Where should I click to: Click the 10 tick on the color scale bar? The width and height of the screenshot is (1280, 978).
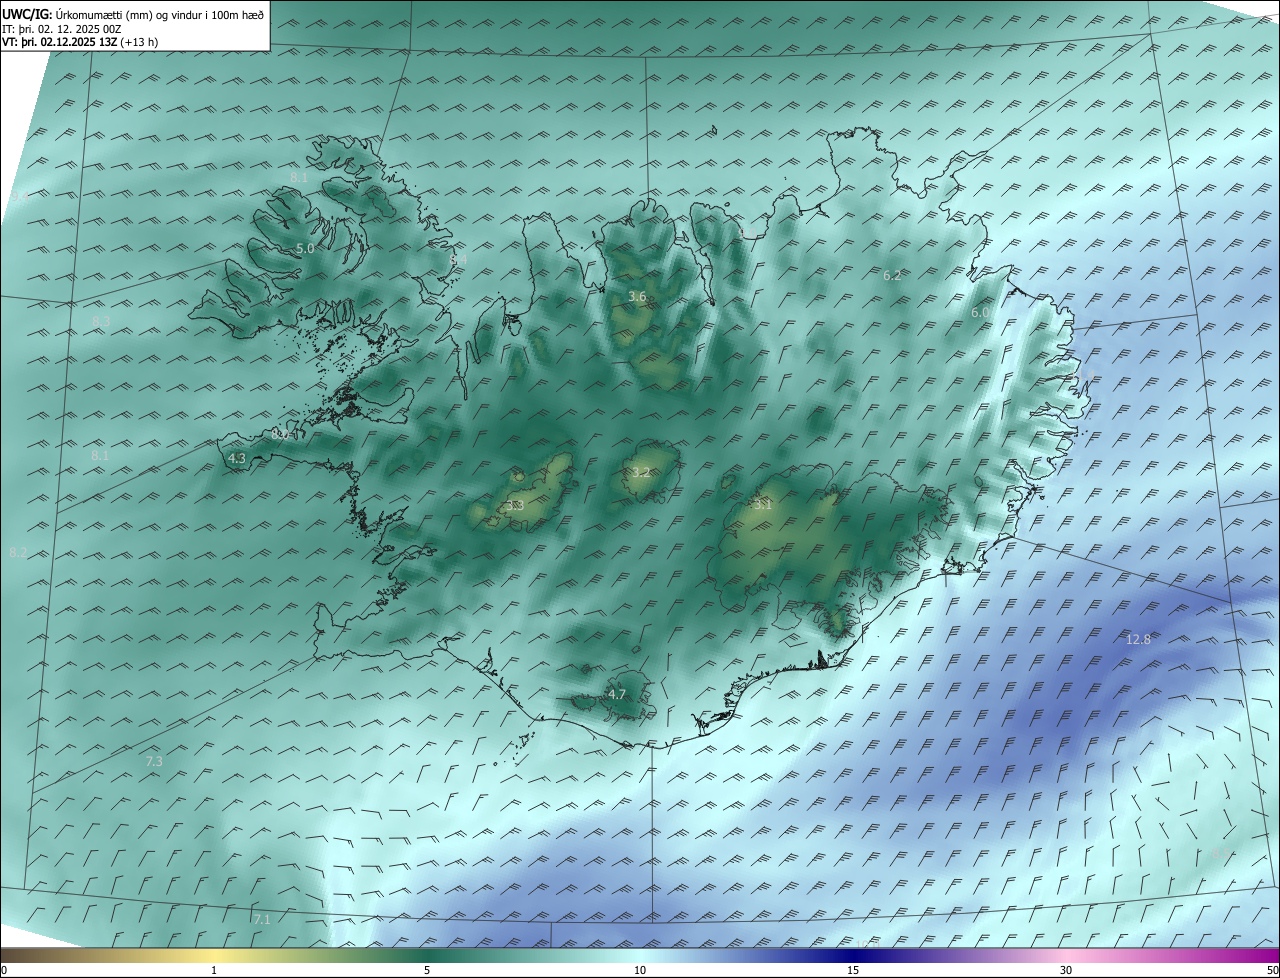[640, 970]
